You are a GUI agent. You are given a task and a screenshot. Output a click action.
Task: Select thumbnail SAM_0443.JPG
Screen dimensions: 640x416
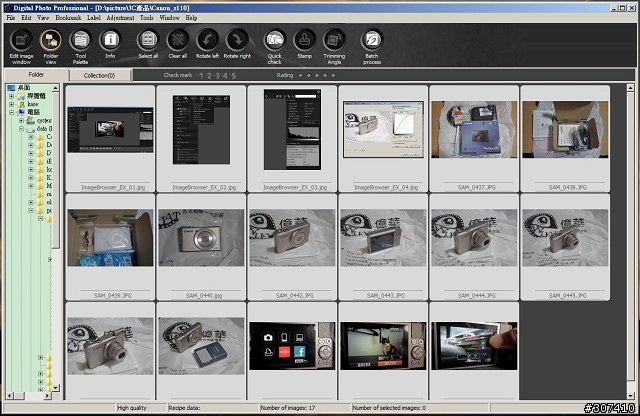click(383, 247)
